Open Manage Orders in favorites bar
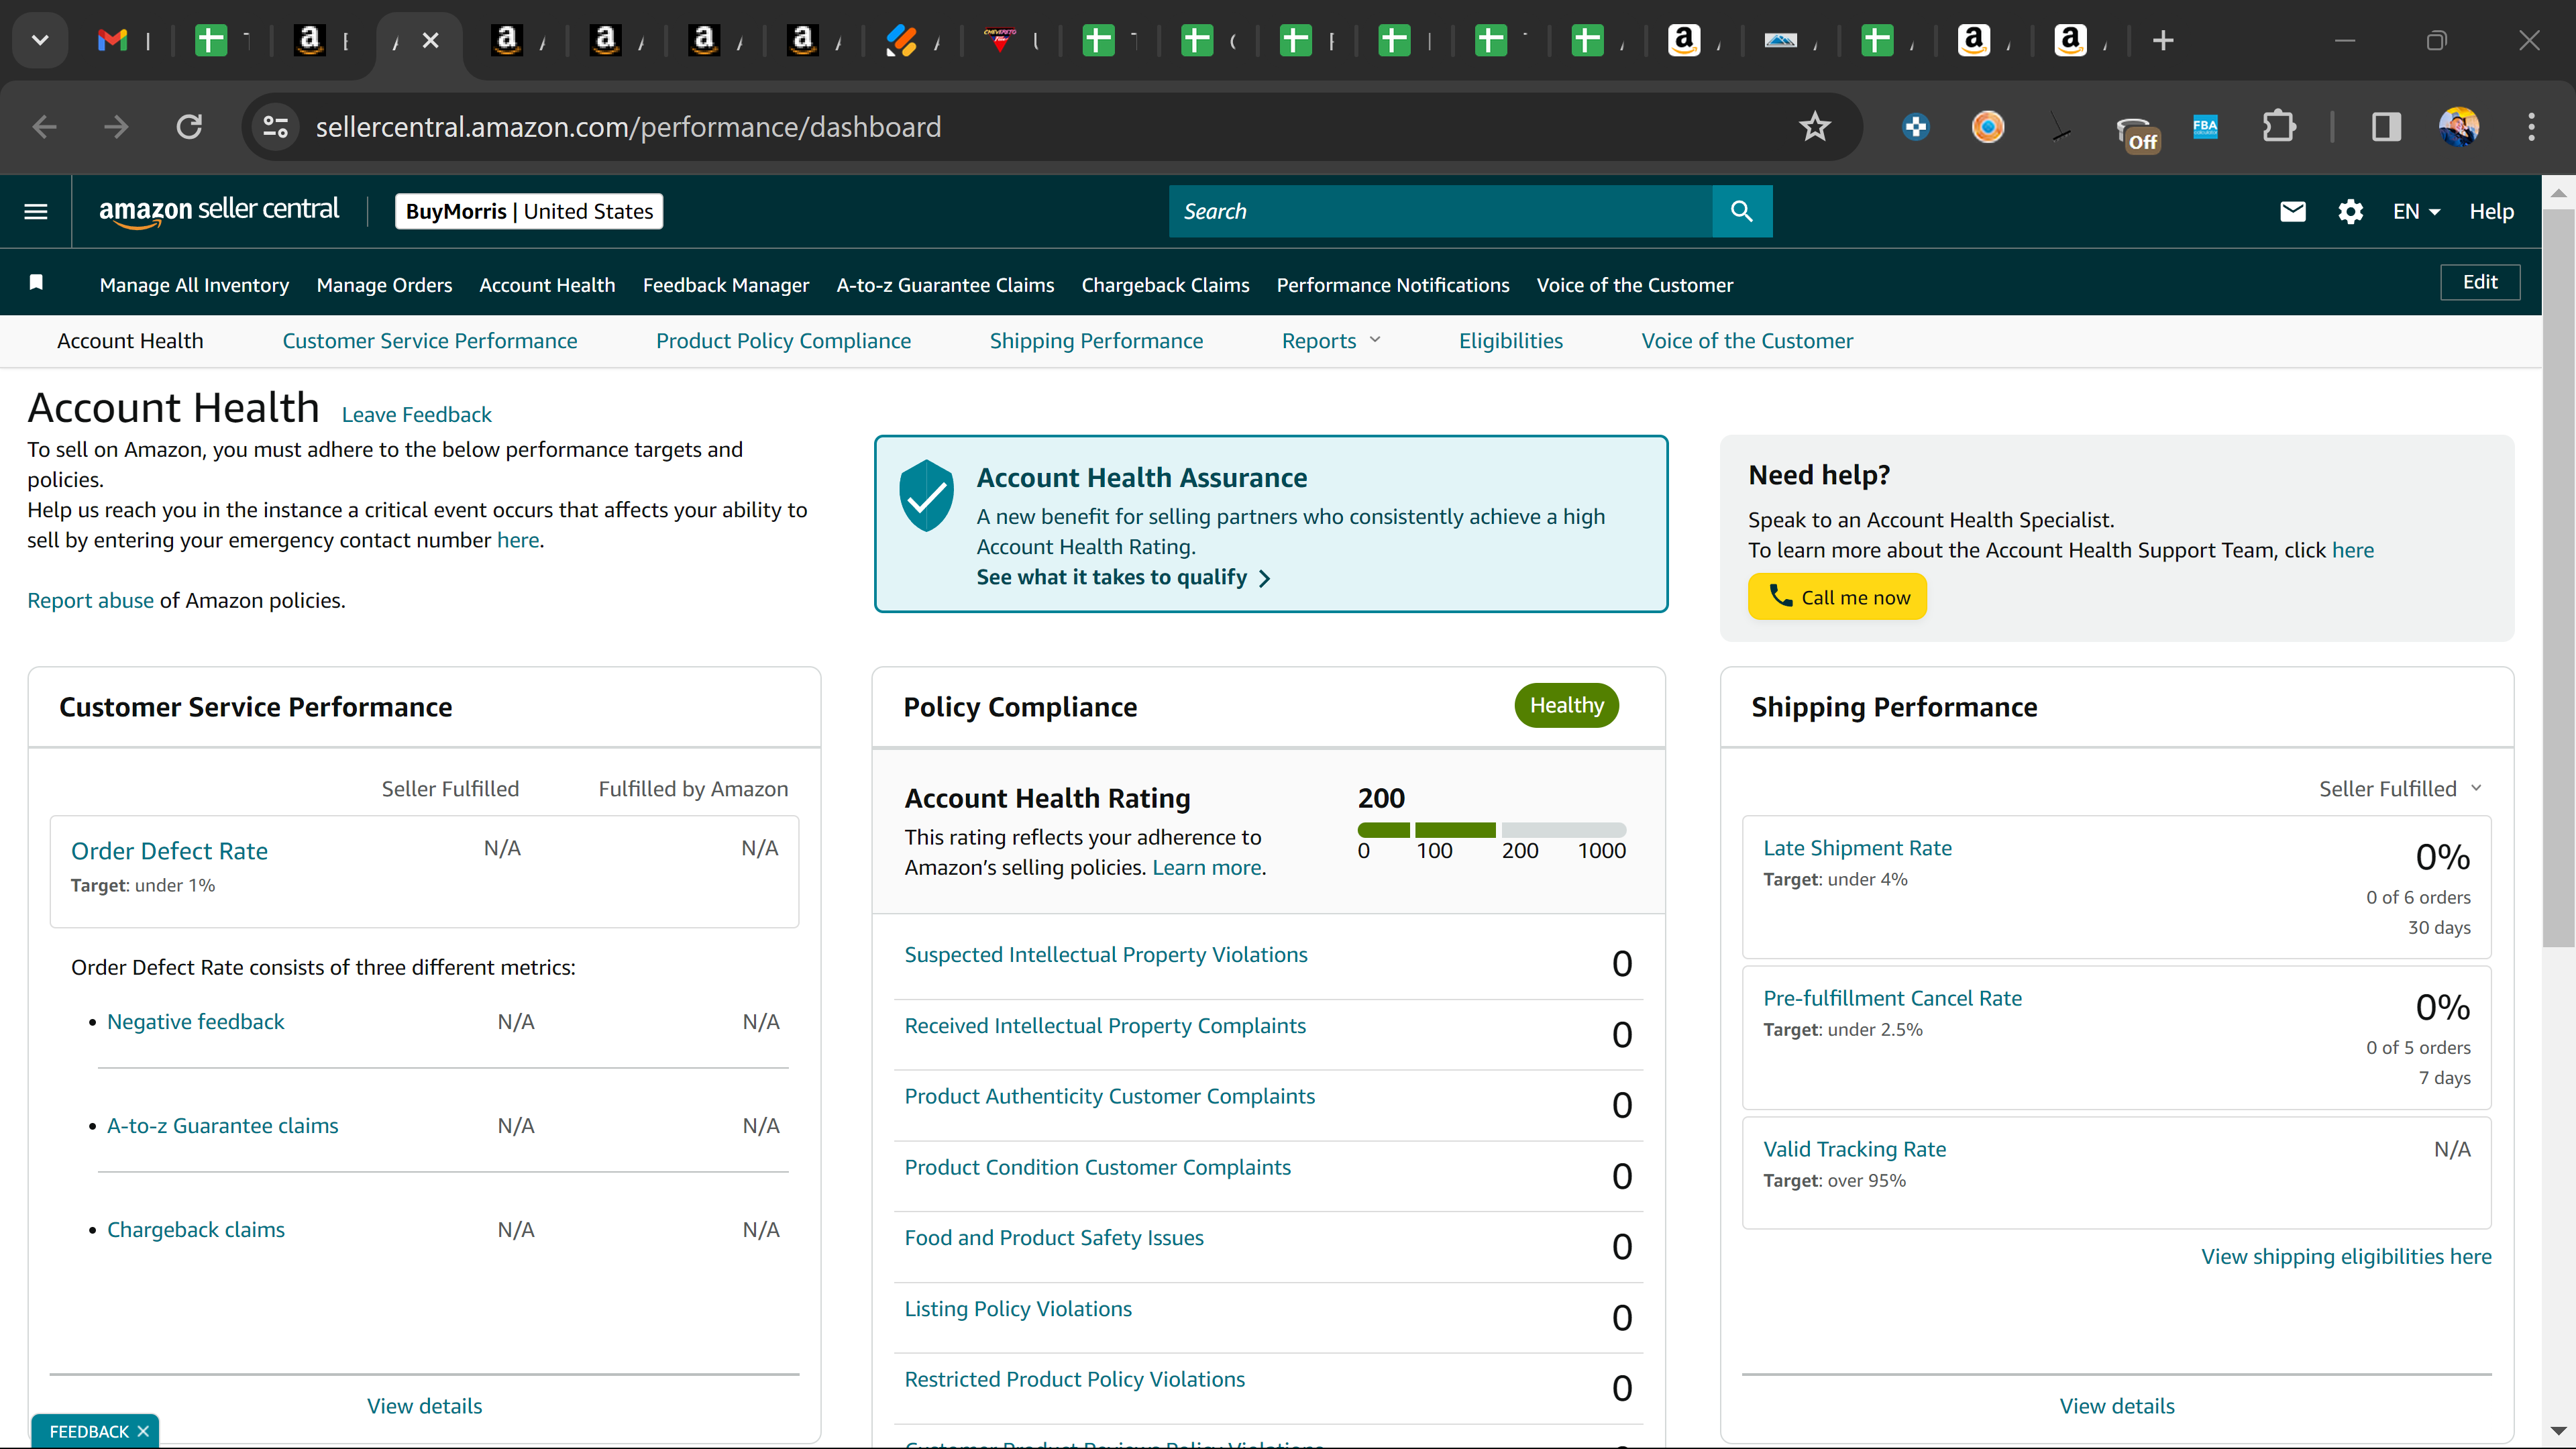The image size is (2576, 1449). (384, 285)
